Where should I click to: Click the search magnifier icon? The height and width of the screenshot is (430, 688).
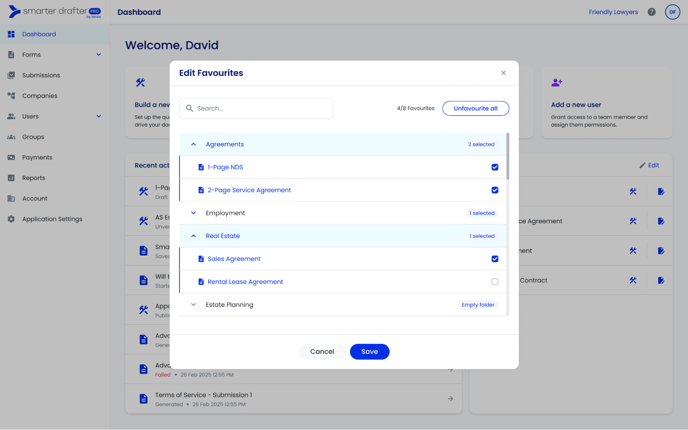pyautogui.click(x=189, y=108)
